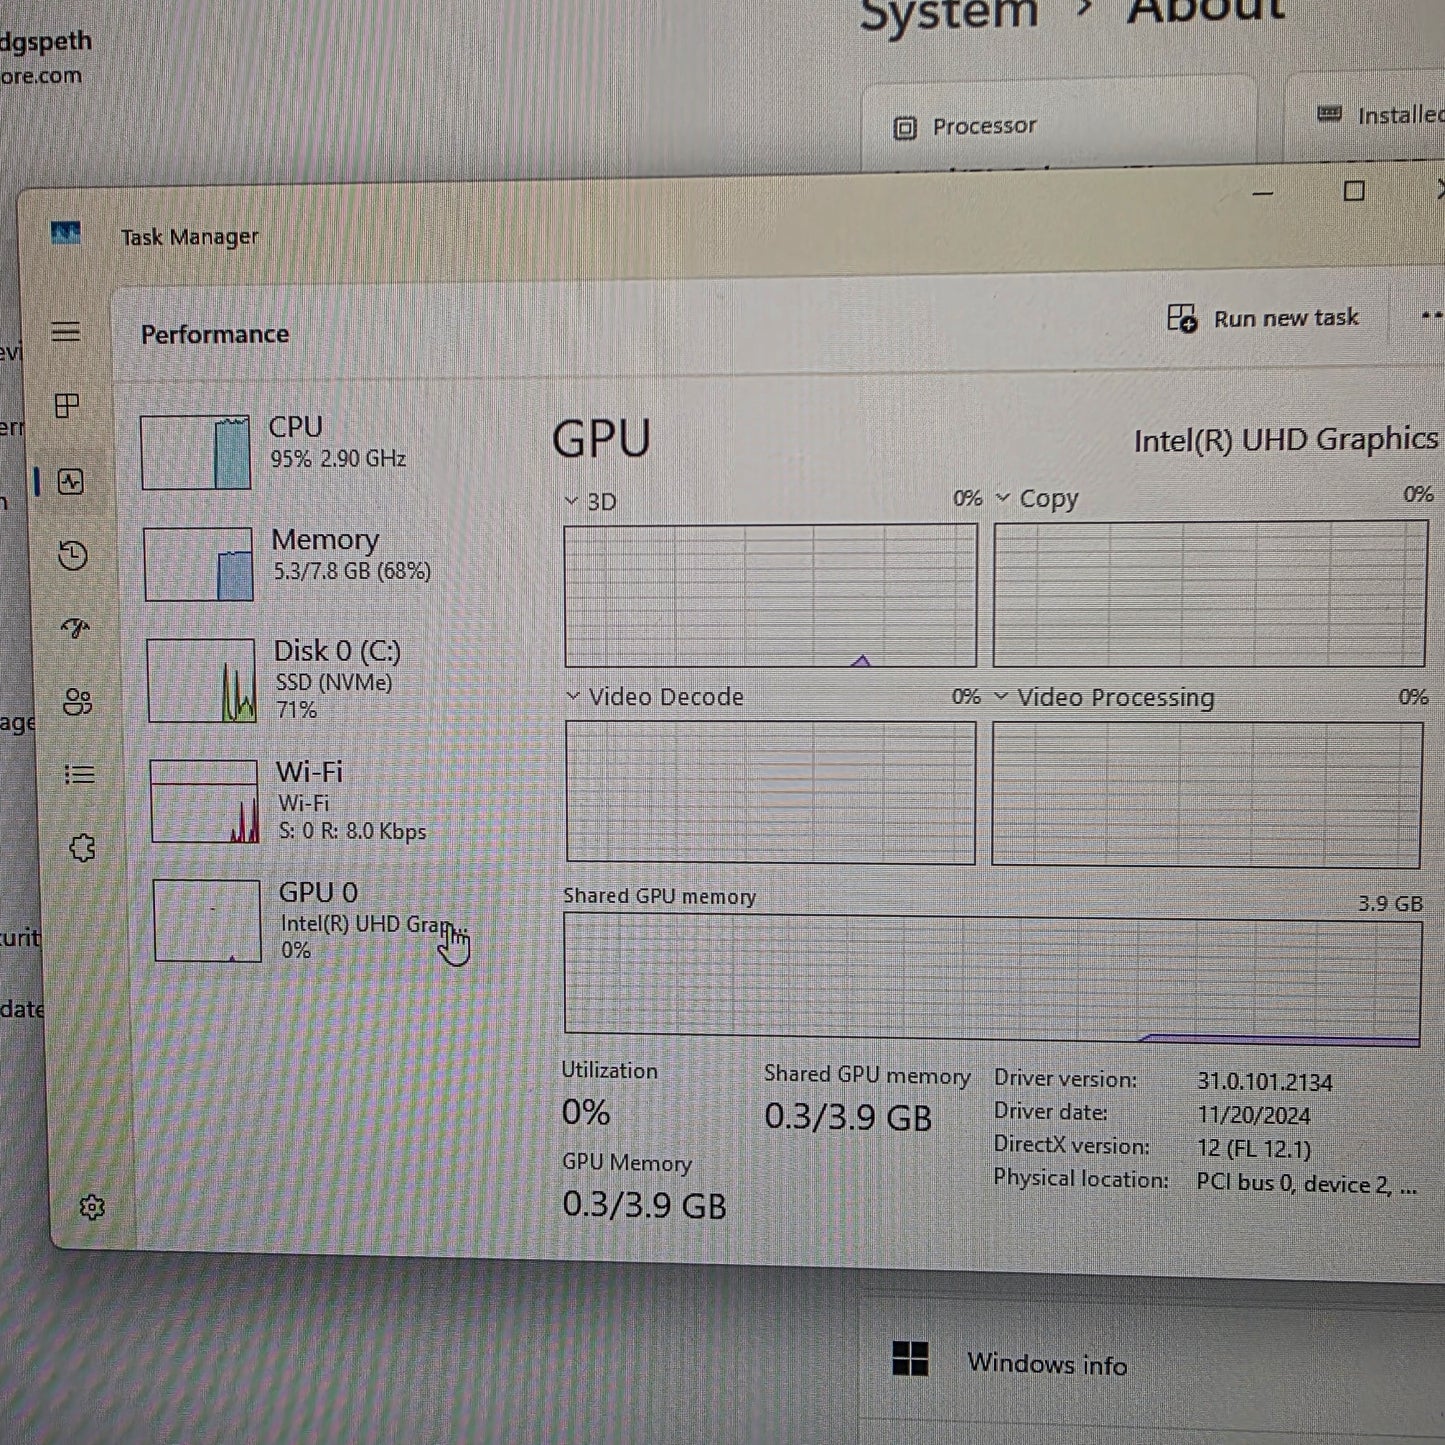
Task: Click the CPU usage thumbnail graph
Action: point(196,452)
